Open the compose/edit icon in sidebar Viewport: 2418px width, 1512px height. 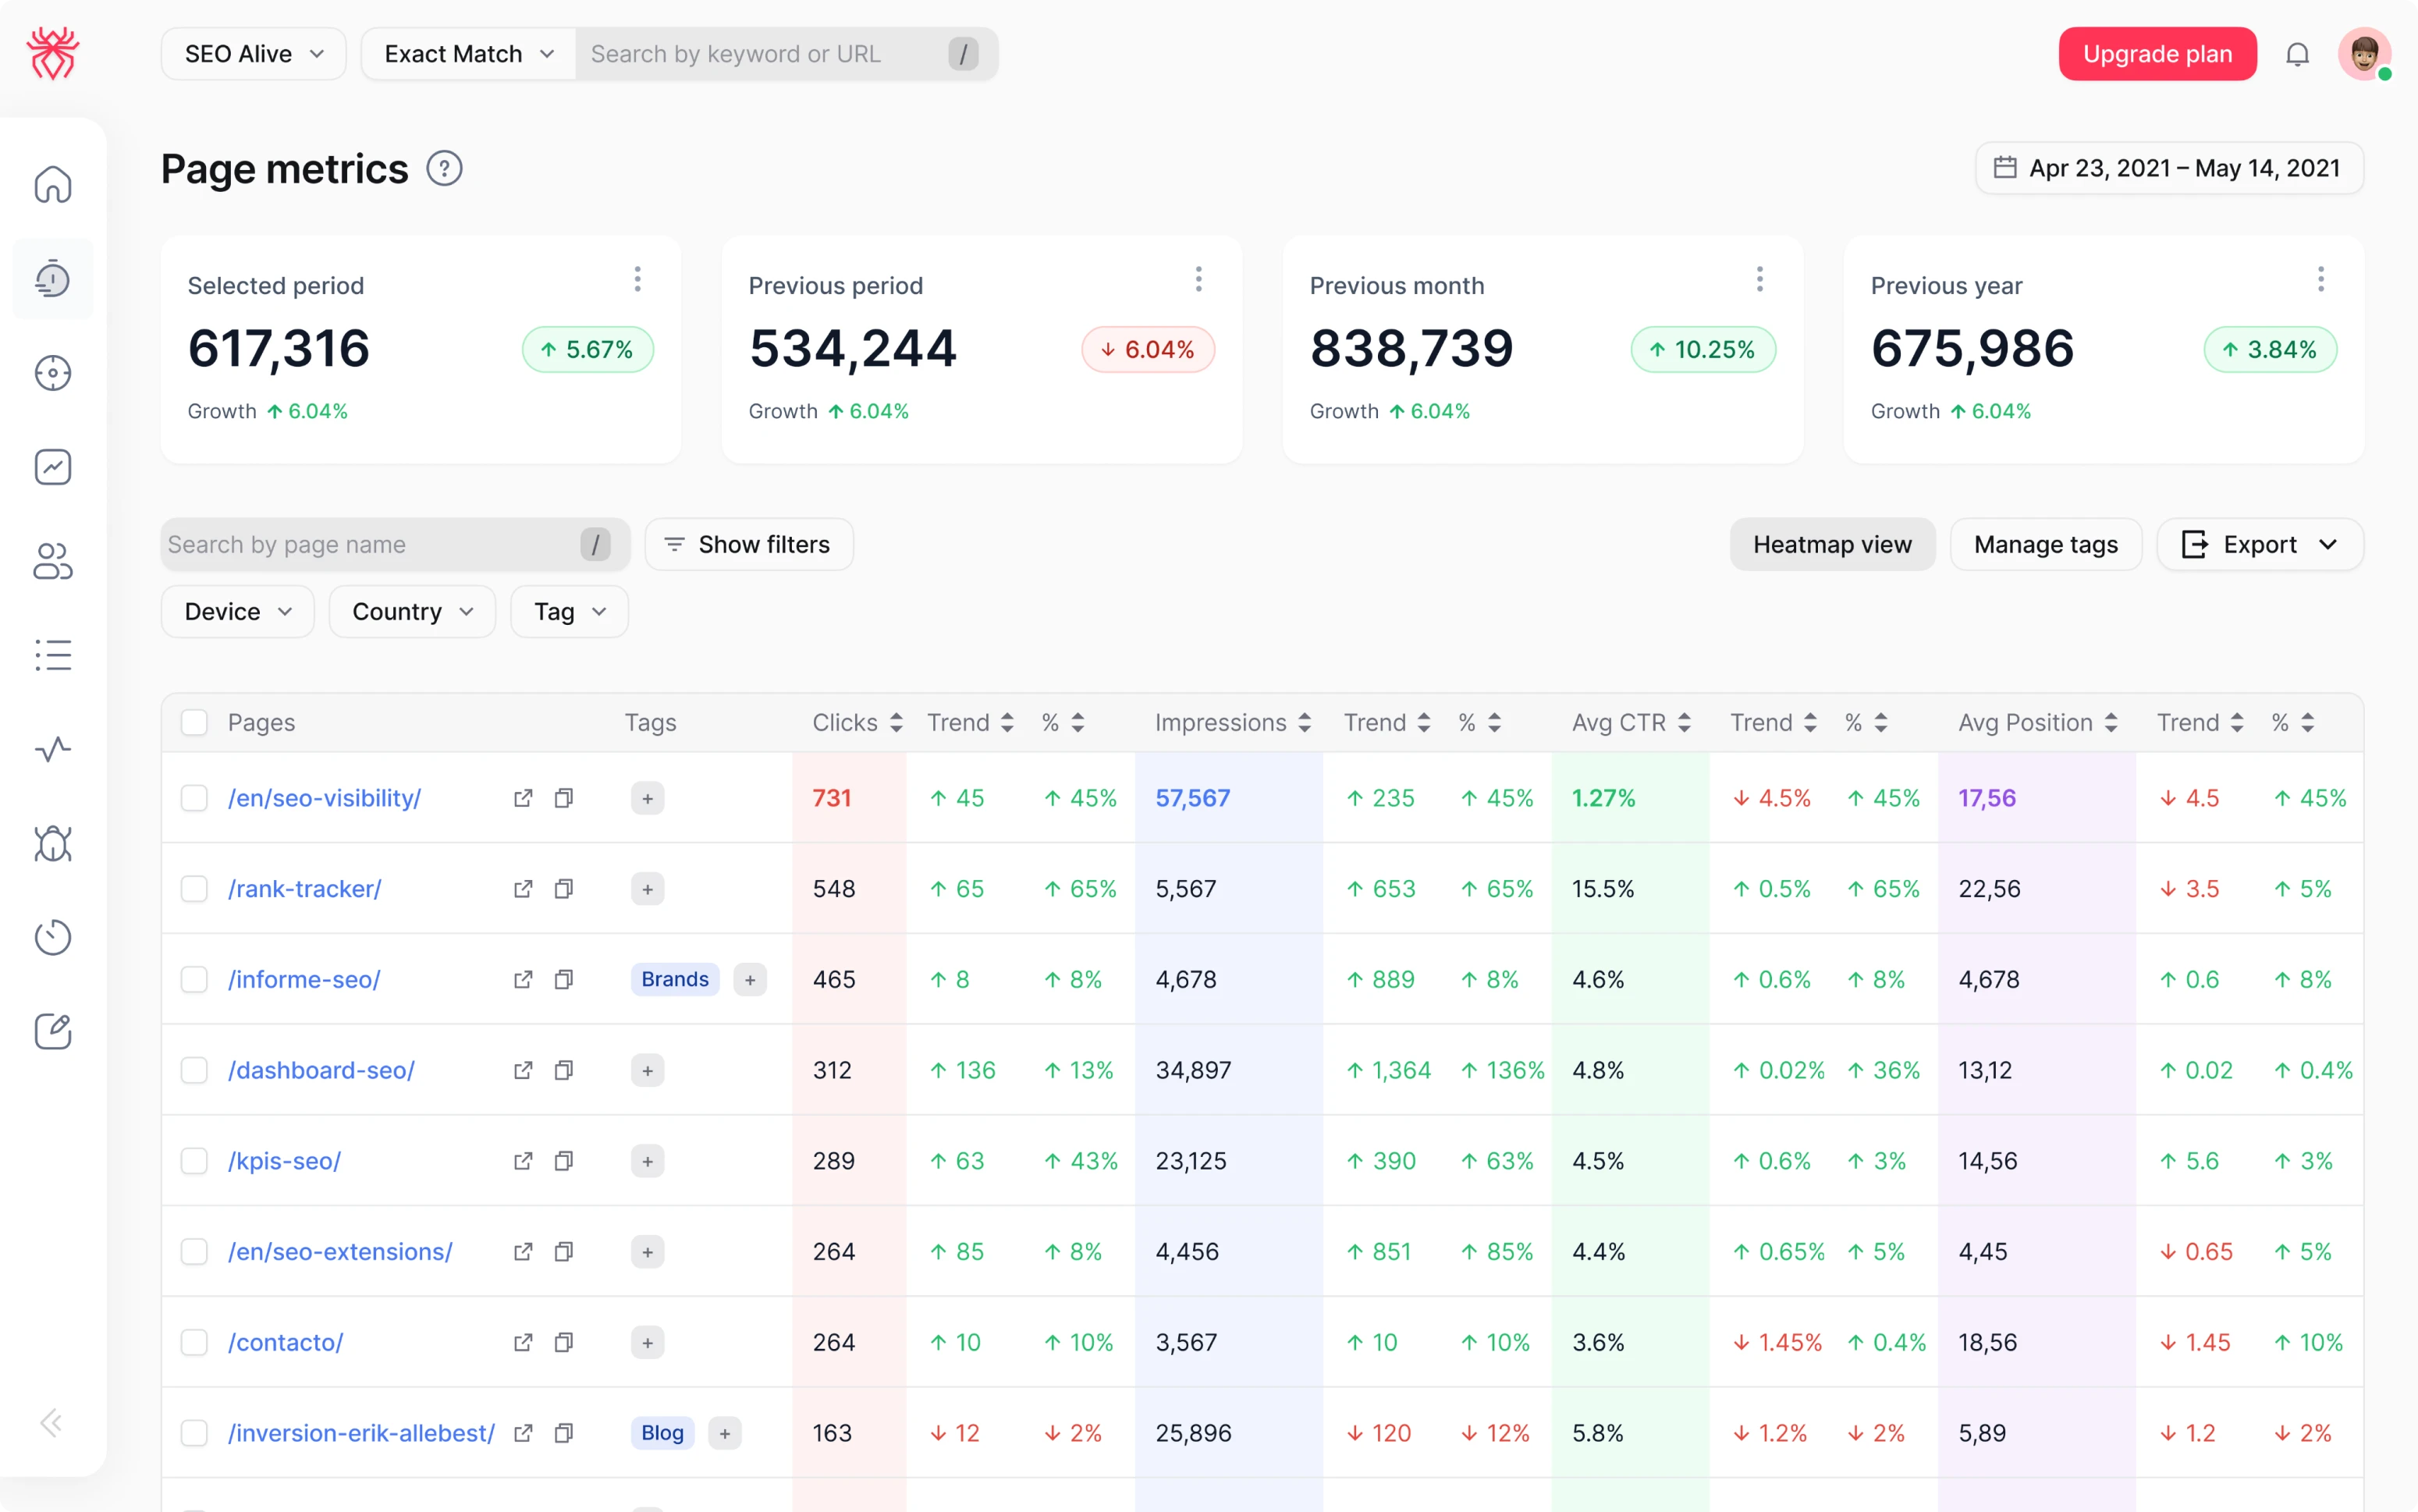(52, 1031)
